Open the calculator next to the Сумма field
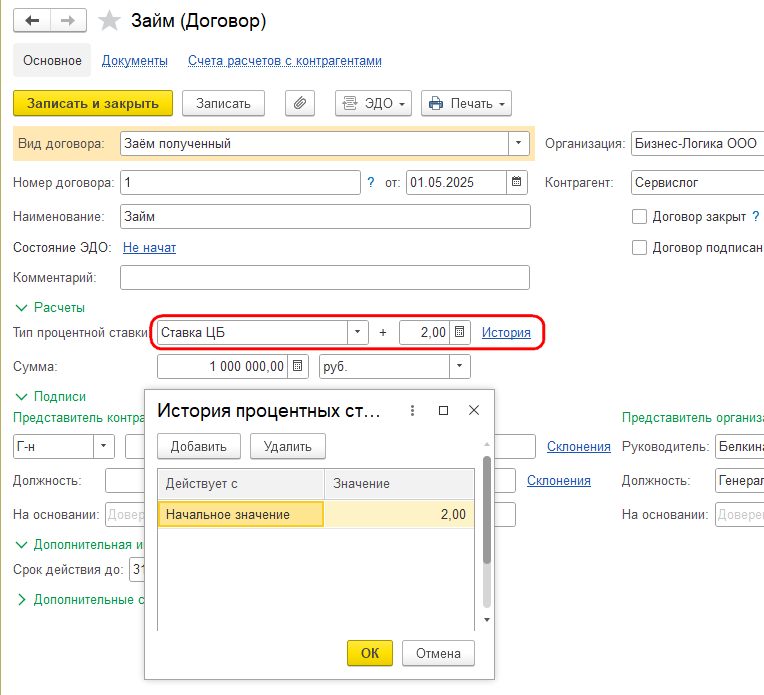 point(298,367)
